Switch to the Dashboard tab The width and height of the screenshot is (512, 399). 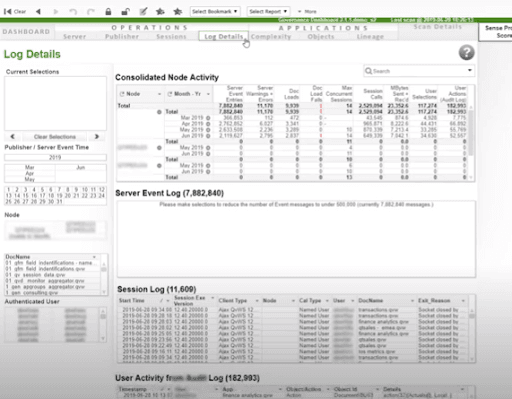(26, 32)
